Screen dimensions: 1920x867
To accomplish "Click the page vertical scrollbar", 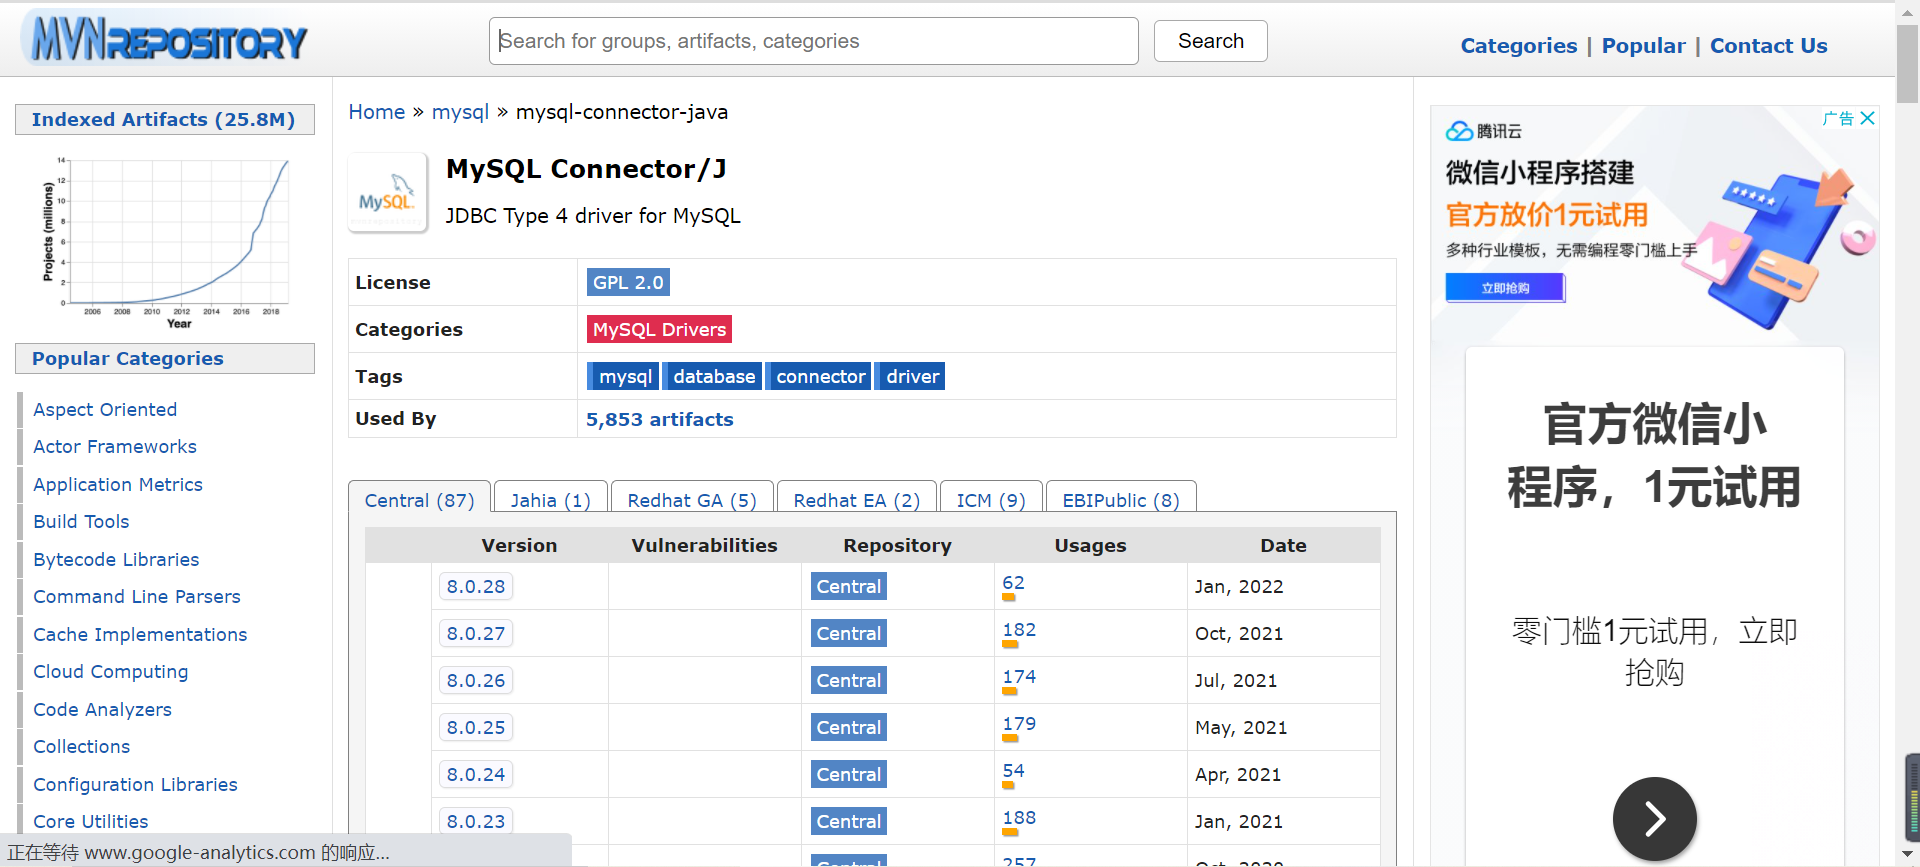I will 1907,400.
